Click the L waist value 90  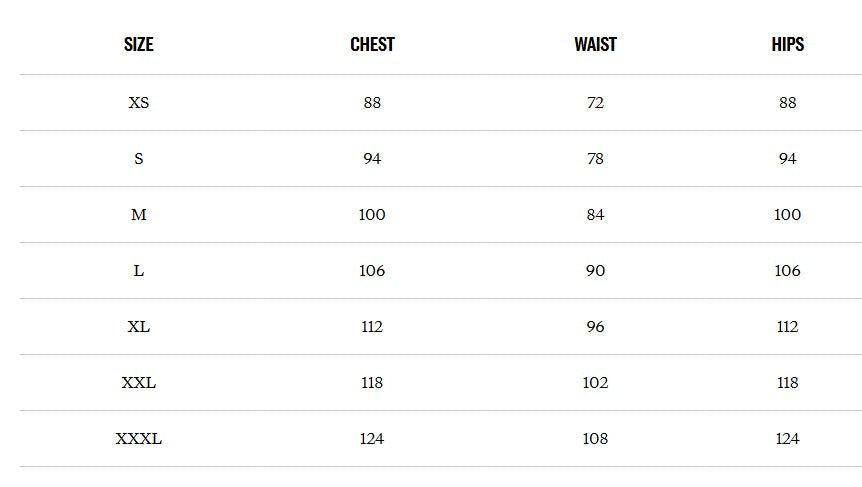click(595, 270)
